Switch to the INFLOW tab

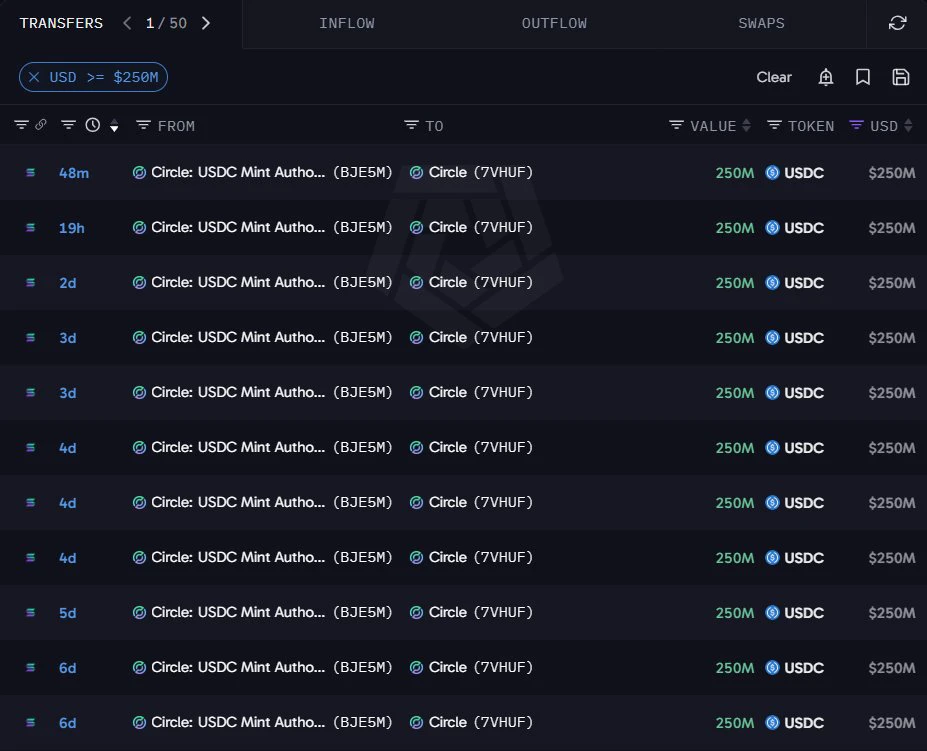point(346,24)
